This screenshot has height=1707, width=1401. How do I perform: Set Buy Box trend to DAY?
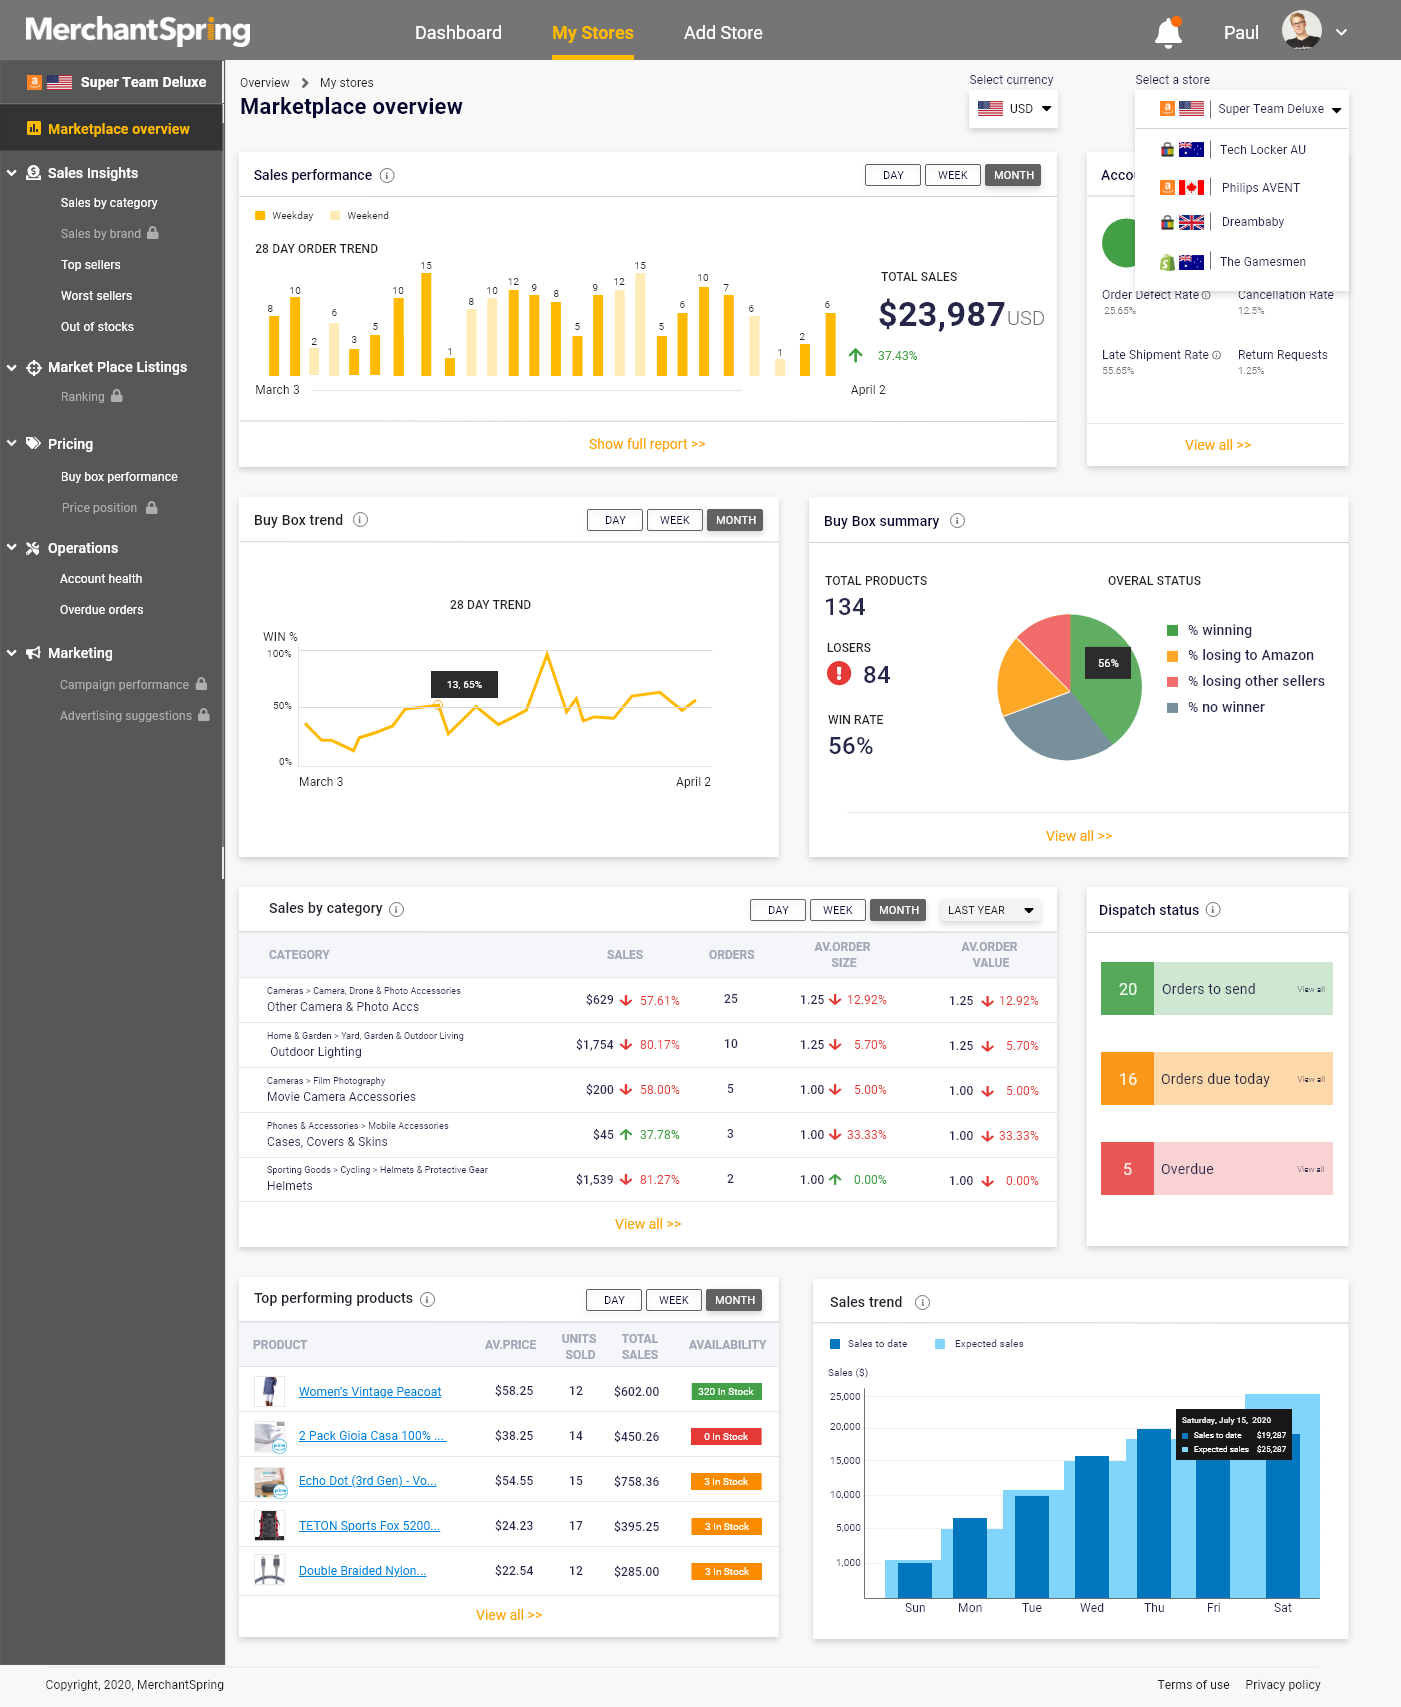tap(615, 520)
